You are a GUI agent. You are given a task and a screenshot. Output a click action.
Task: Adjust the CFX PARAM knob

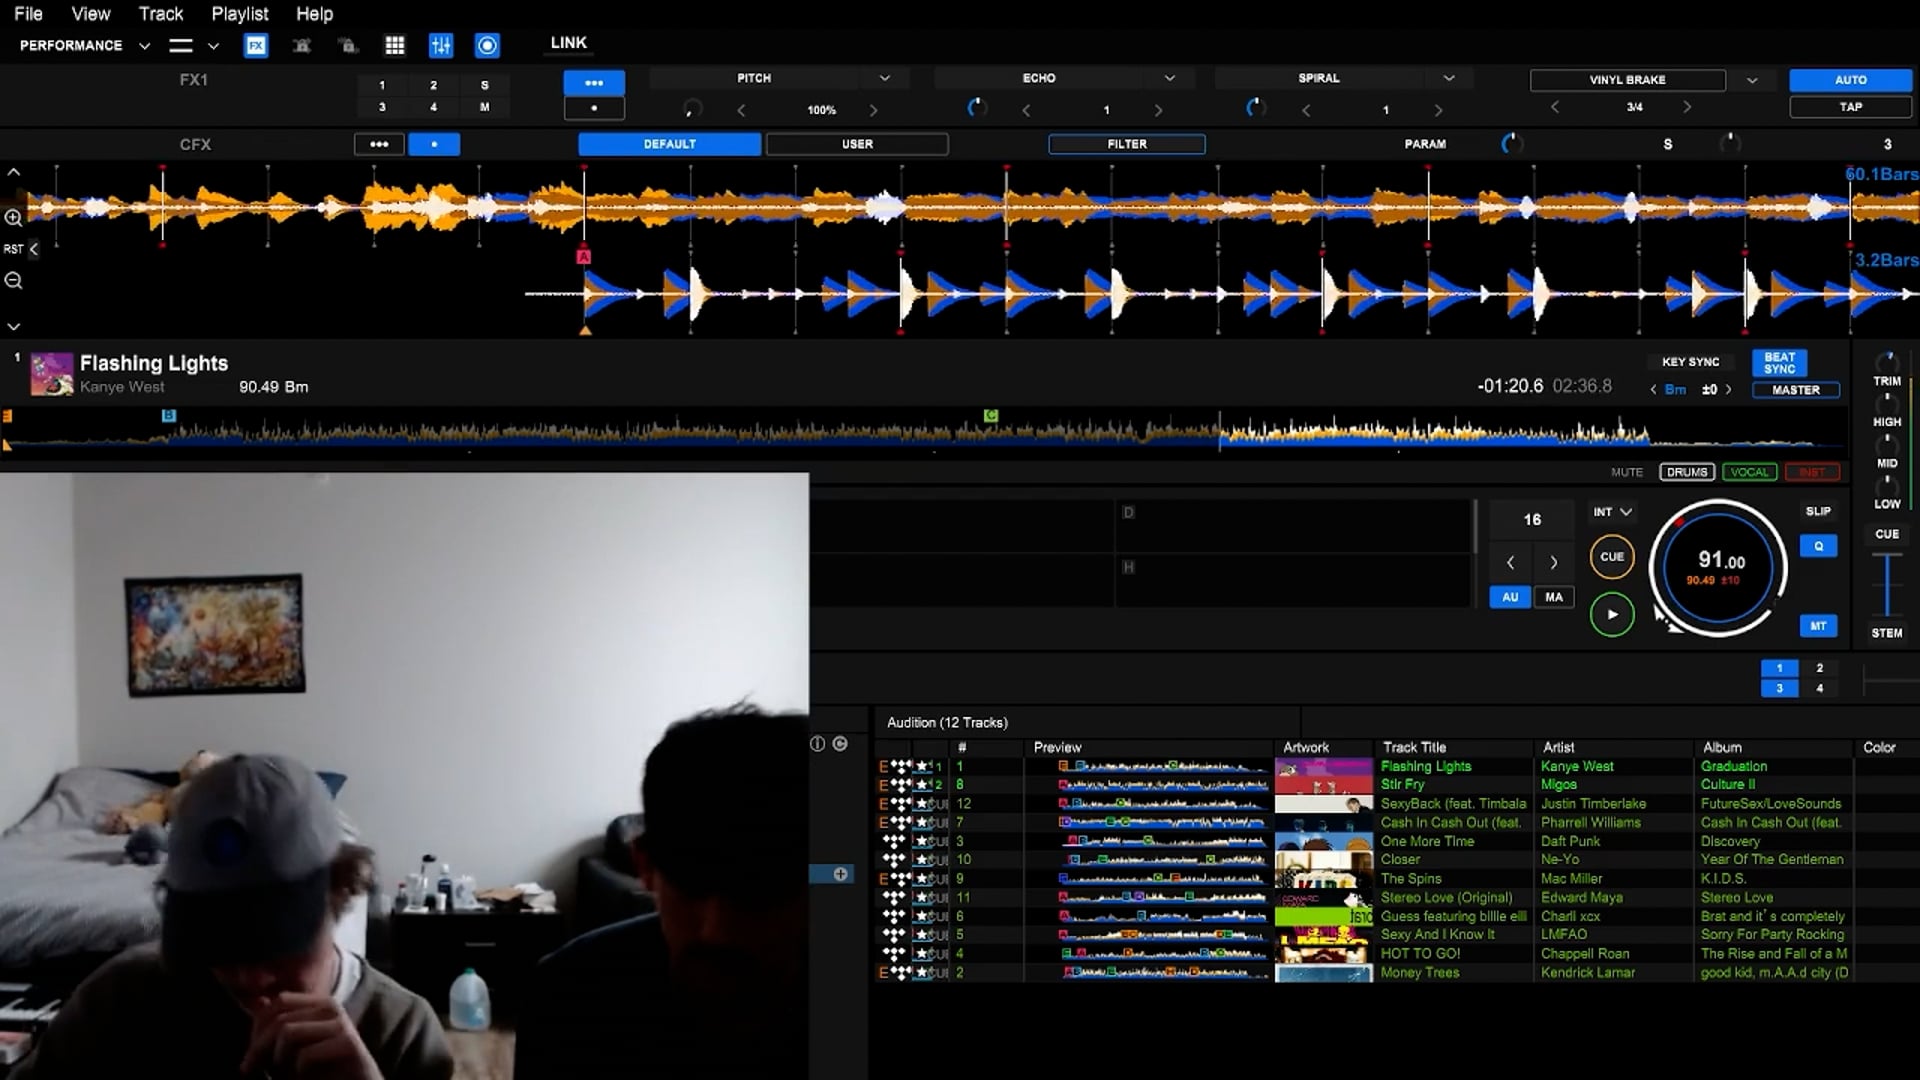[1512, 144]
